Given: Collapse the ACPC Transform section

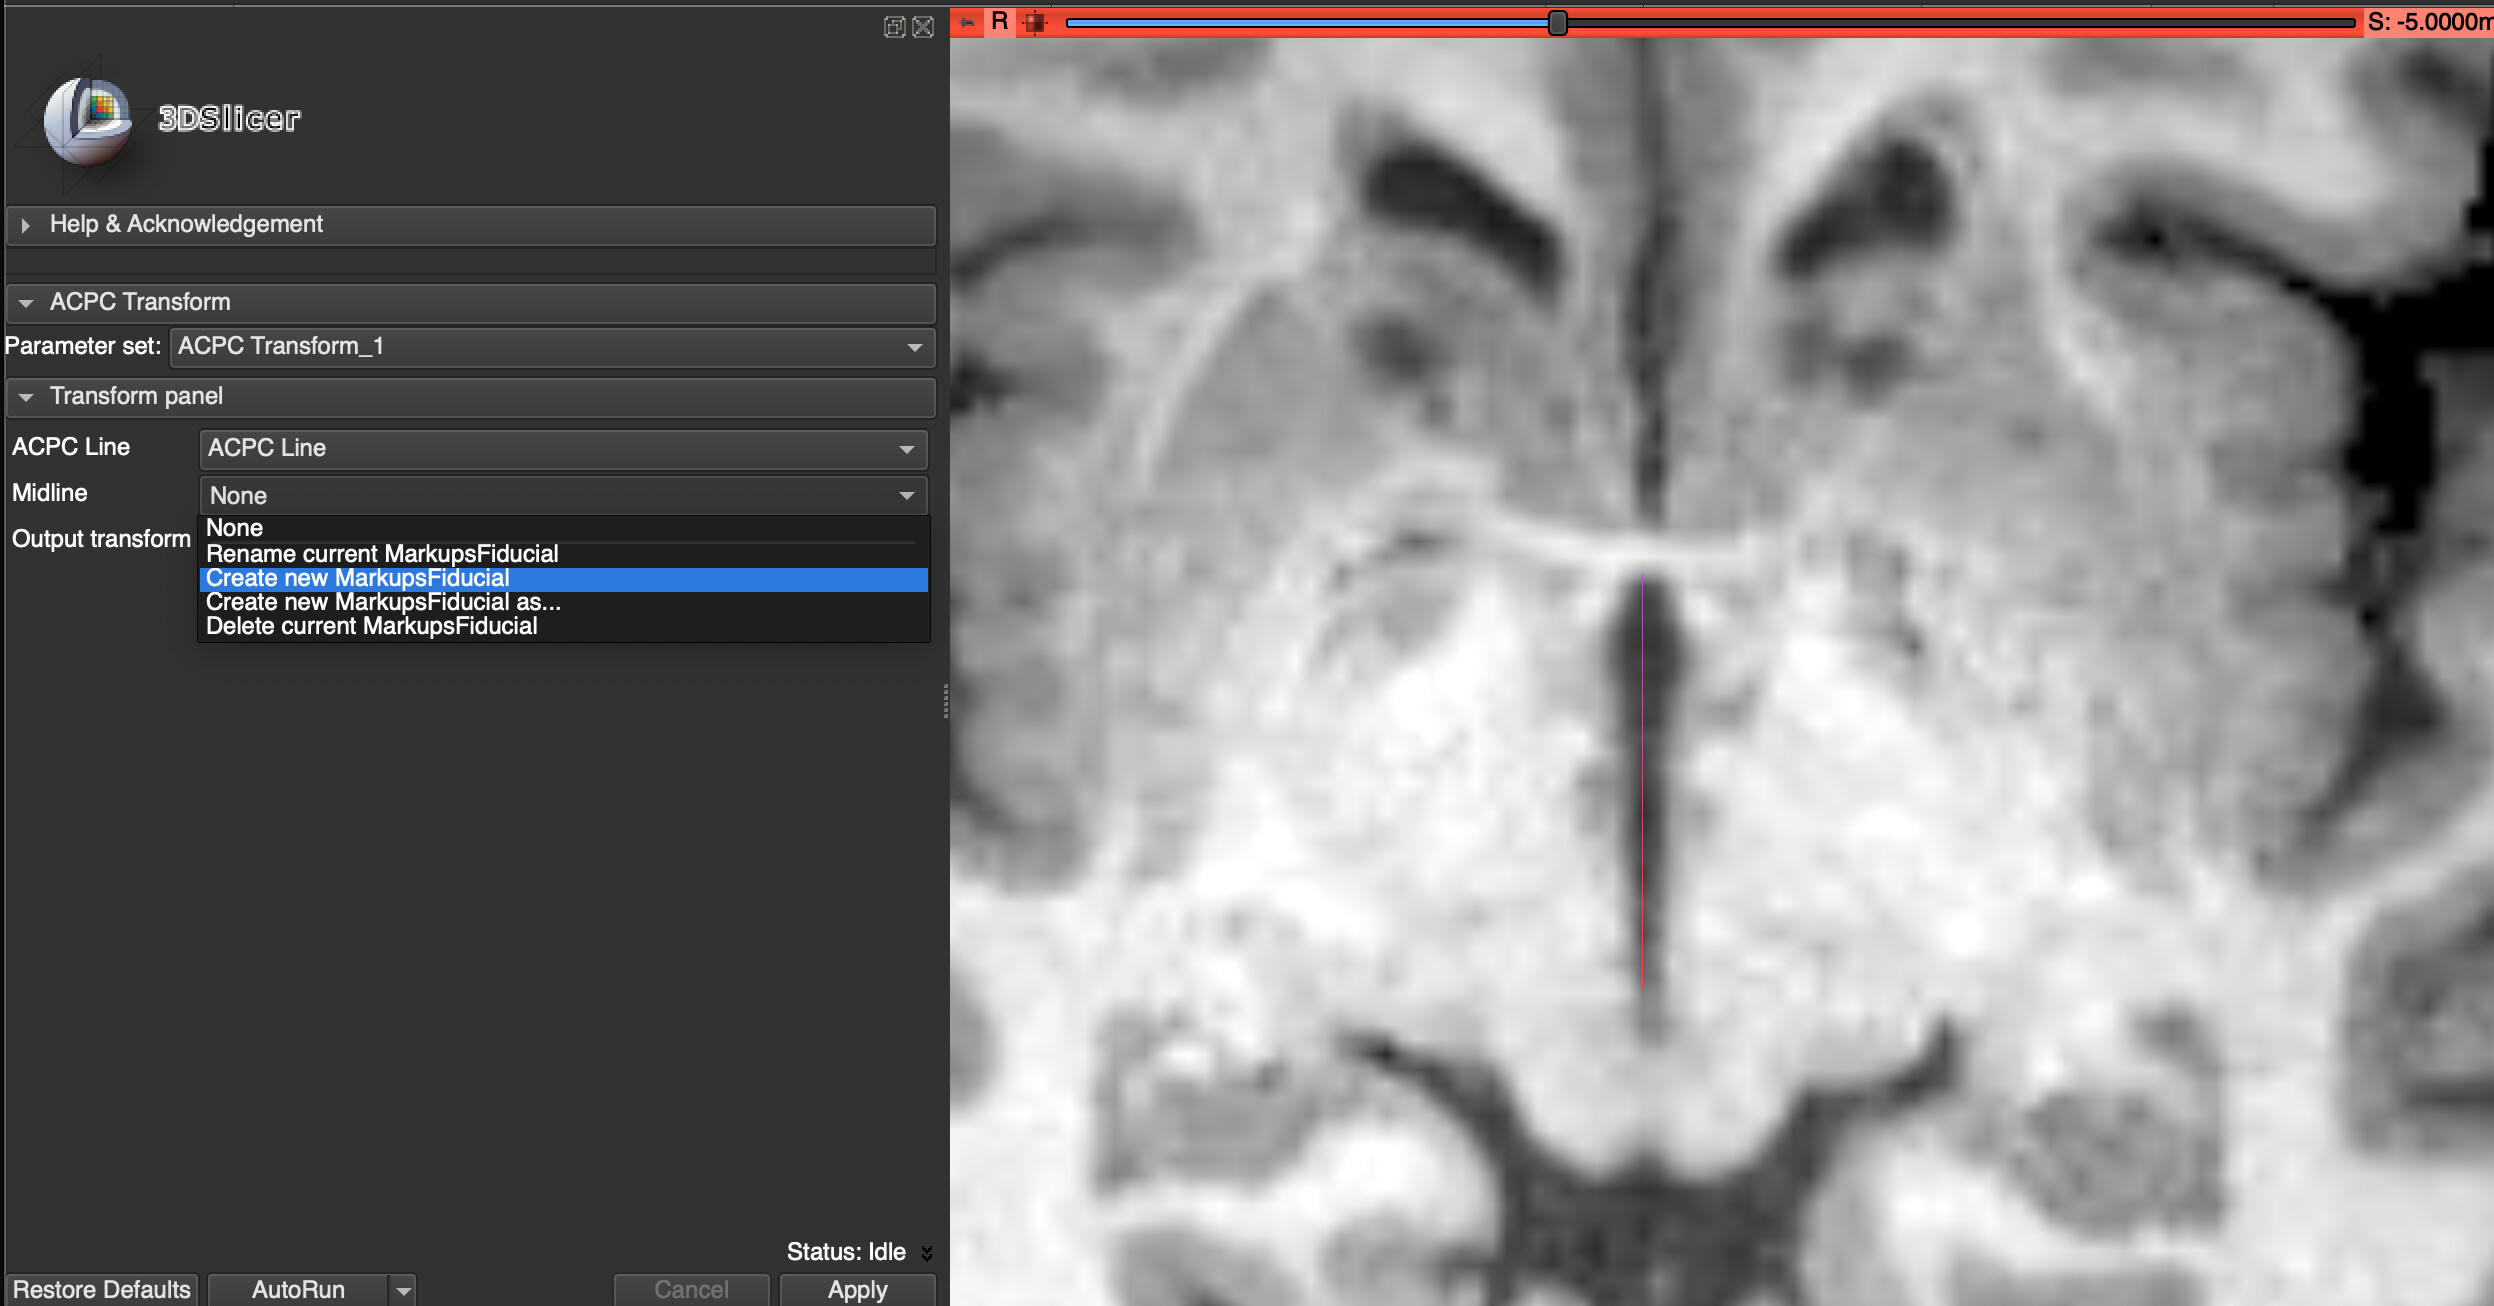Looking at the screenshot, I should tap(27, 302).
